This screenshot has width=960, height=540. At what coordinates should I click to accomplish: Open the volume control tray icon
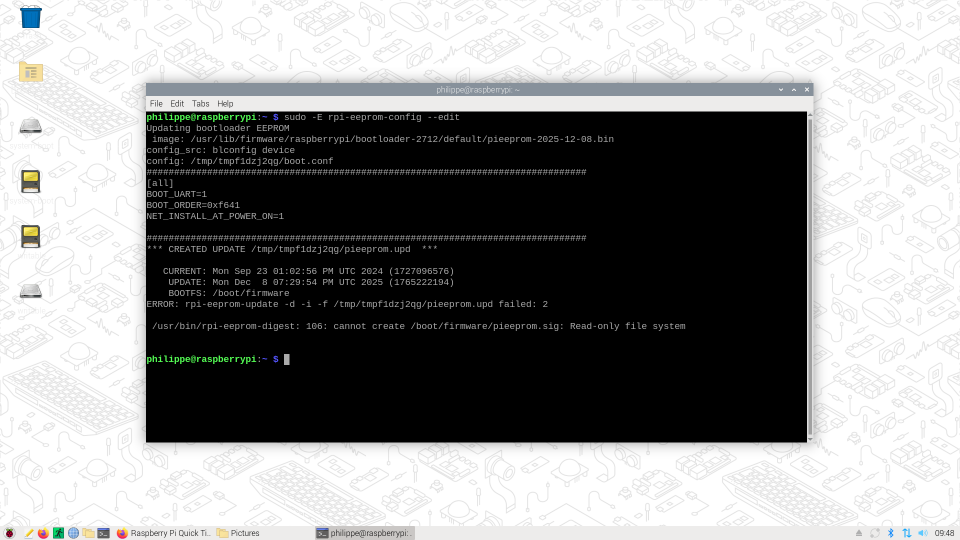click(x=923, y=533)
